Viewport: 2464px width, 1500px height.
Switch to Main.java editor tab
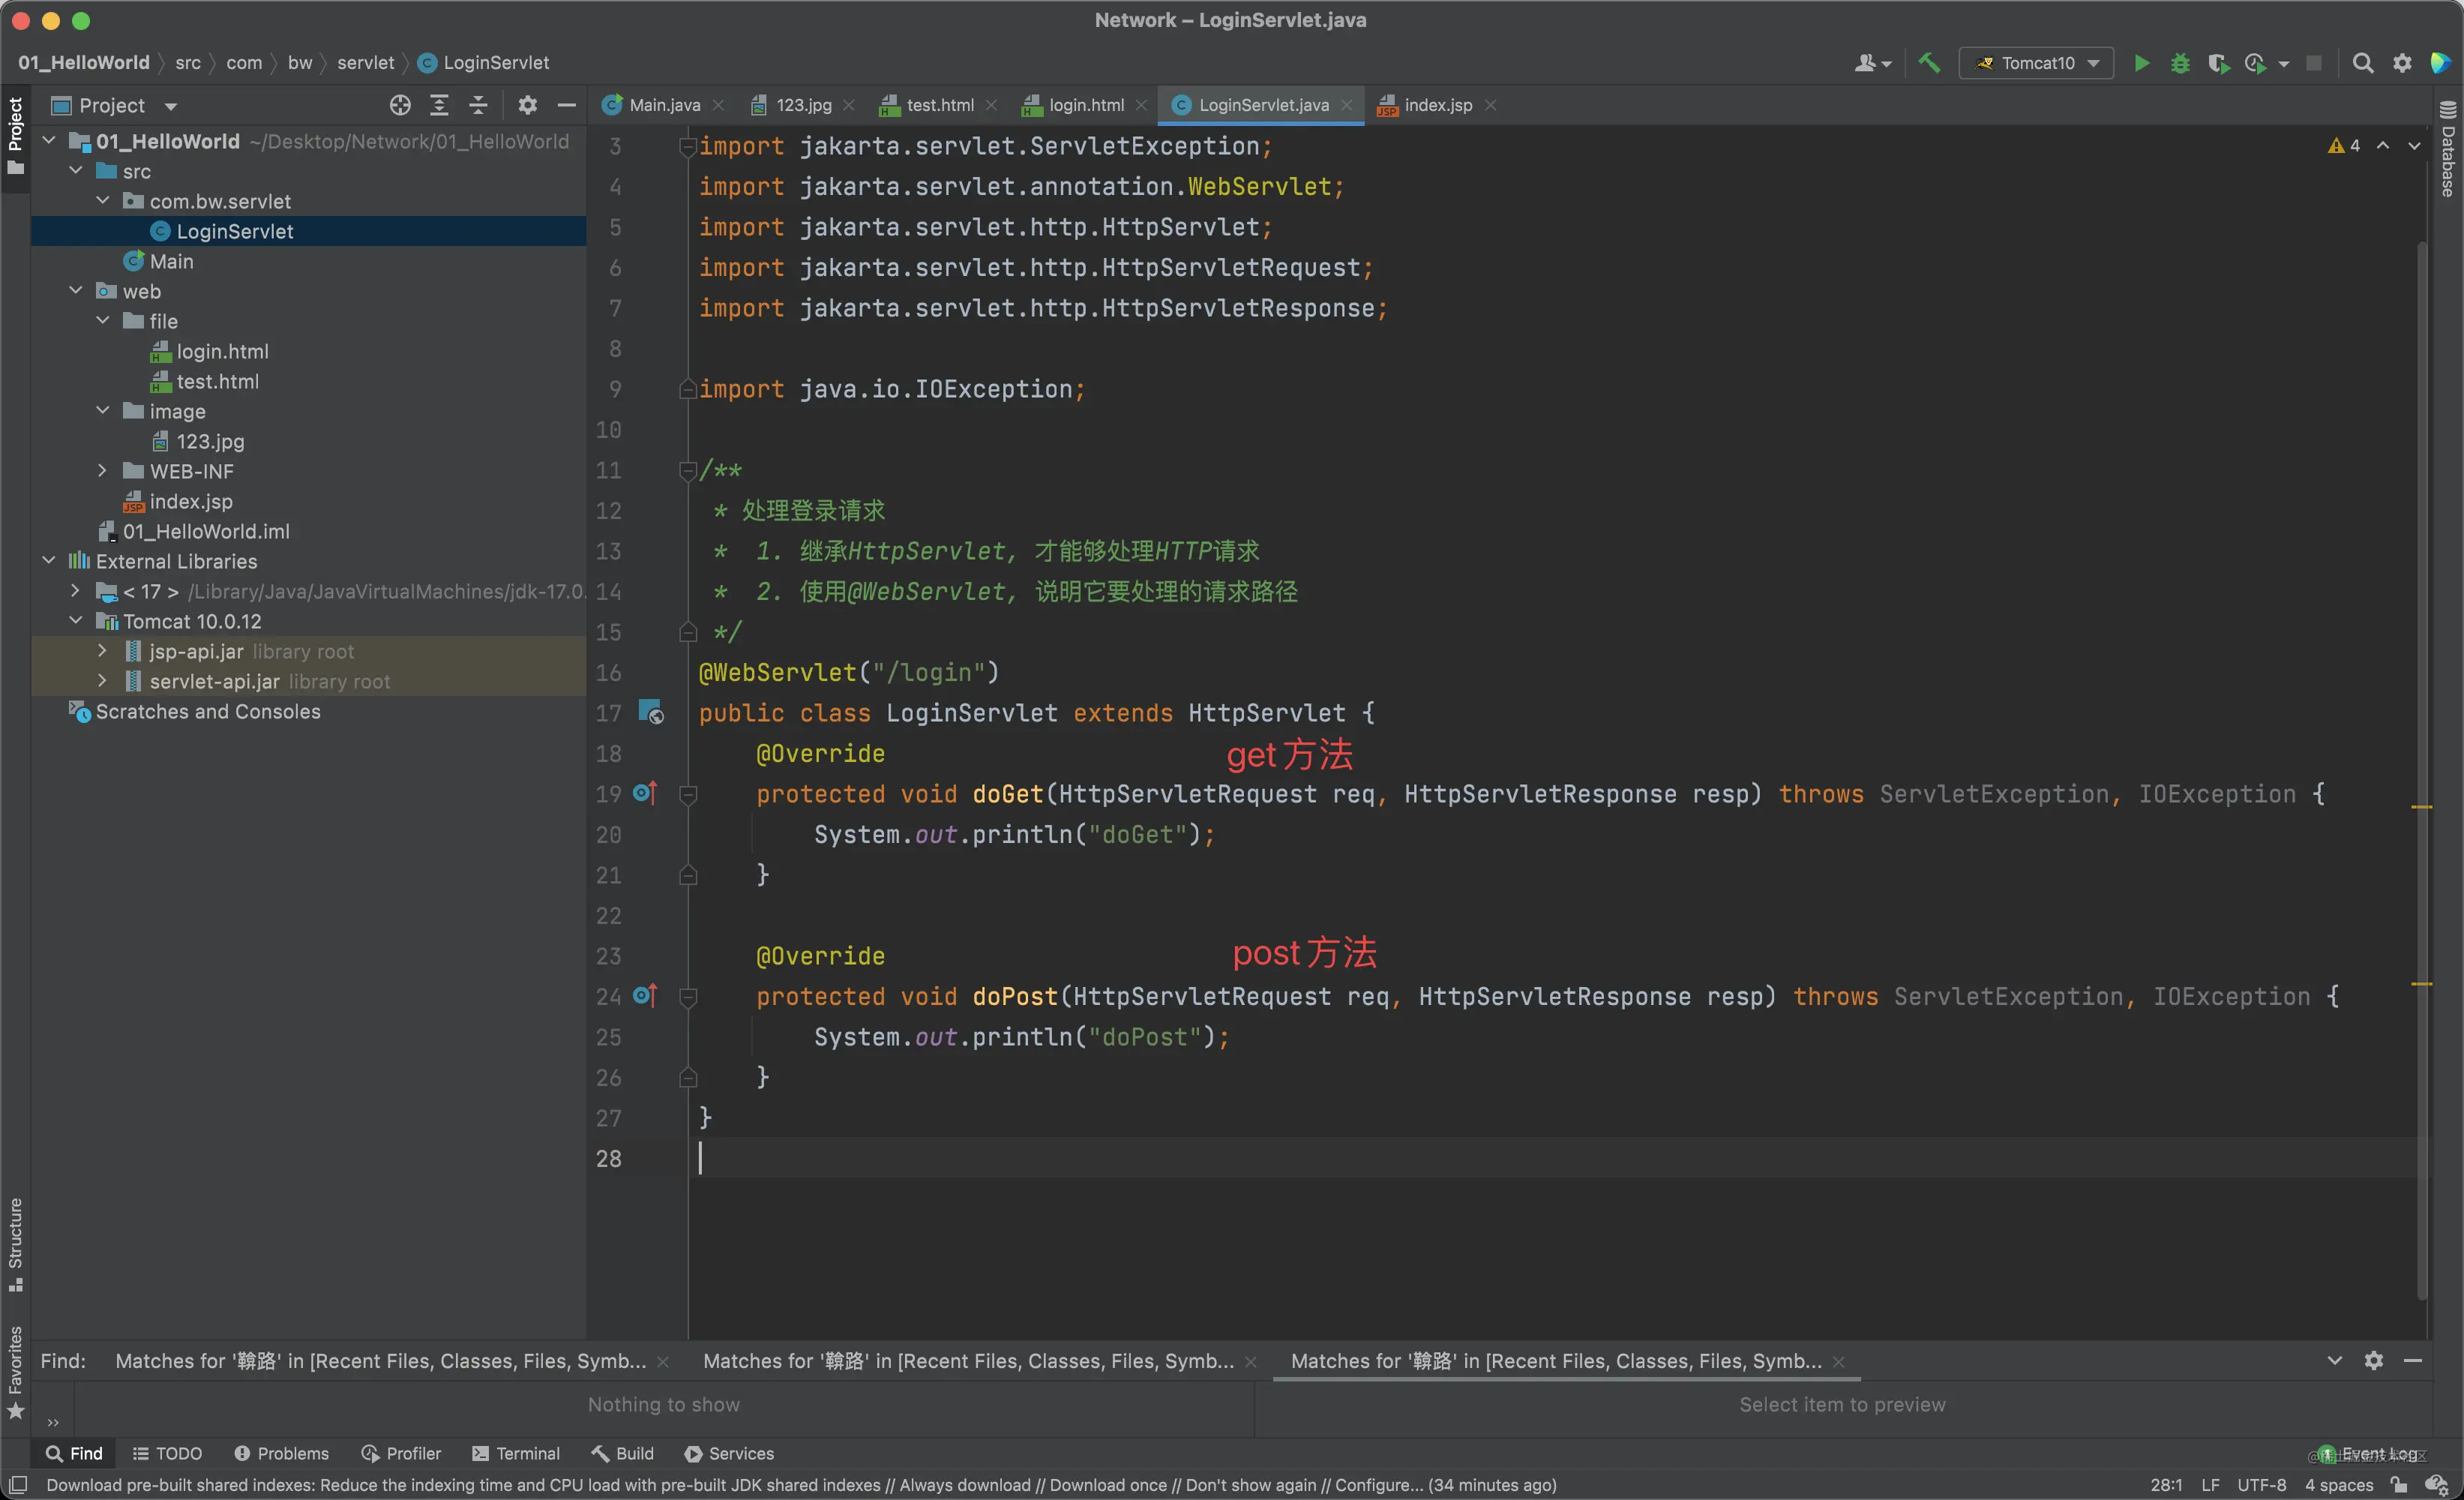(664, 105)
